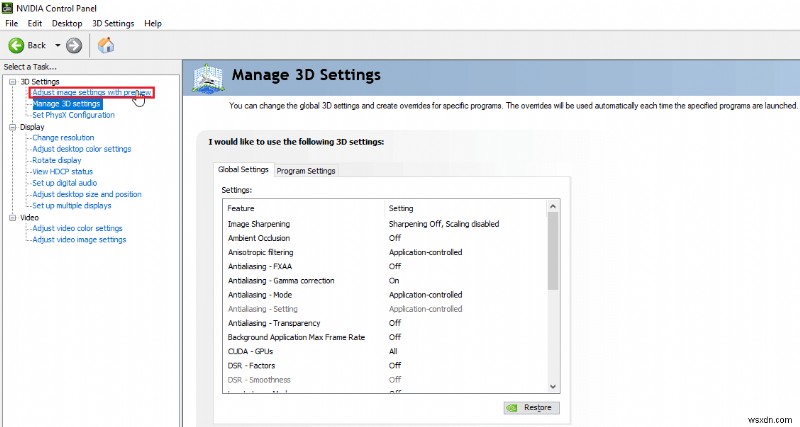Click the Forward arrow icon

tap(74, 45)
